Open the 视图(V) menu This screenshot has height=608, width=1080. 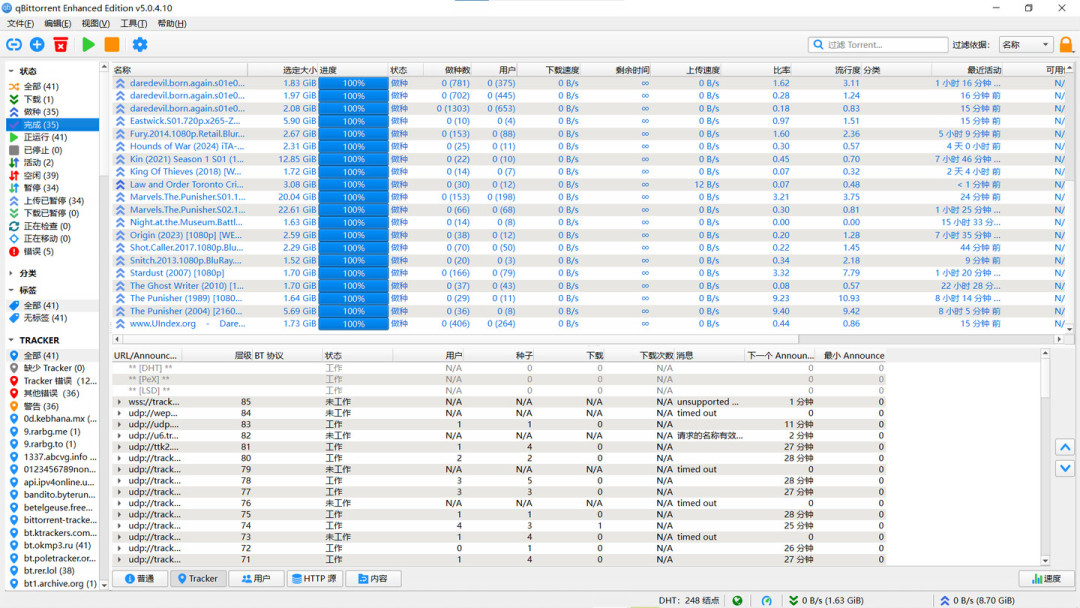coord(95,23)
